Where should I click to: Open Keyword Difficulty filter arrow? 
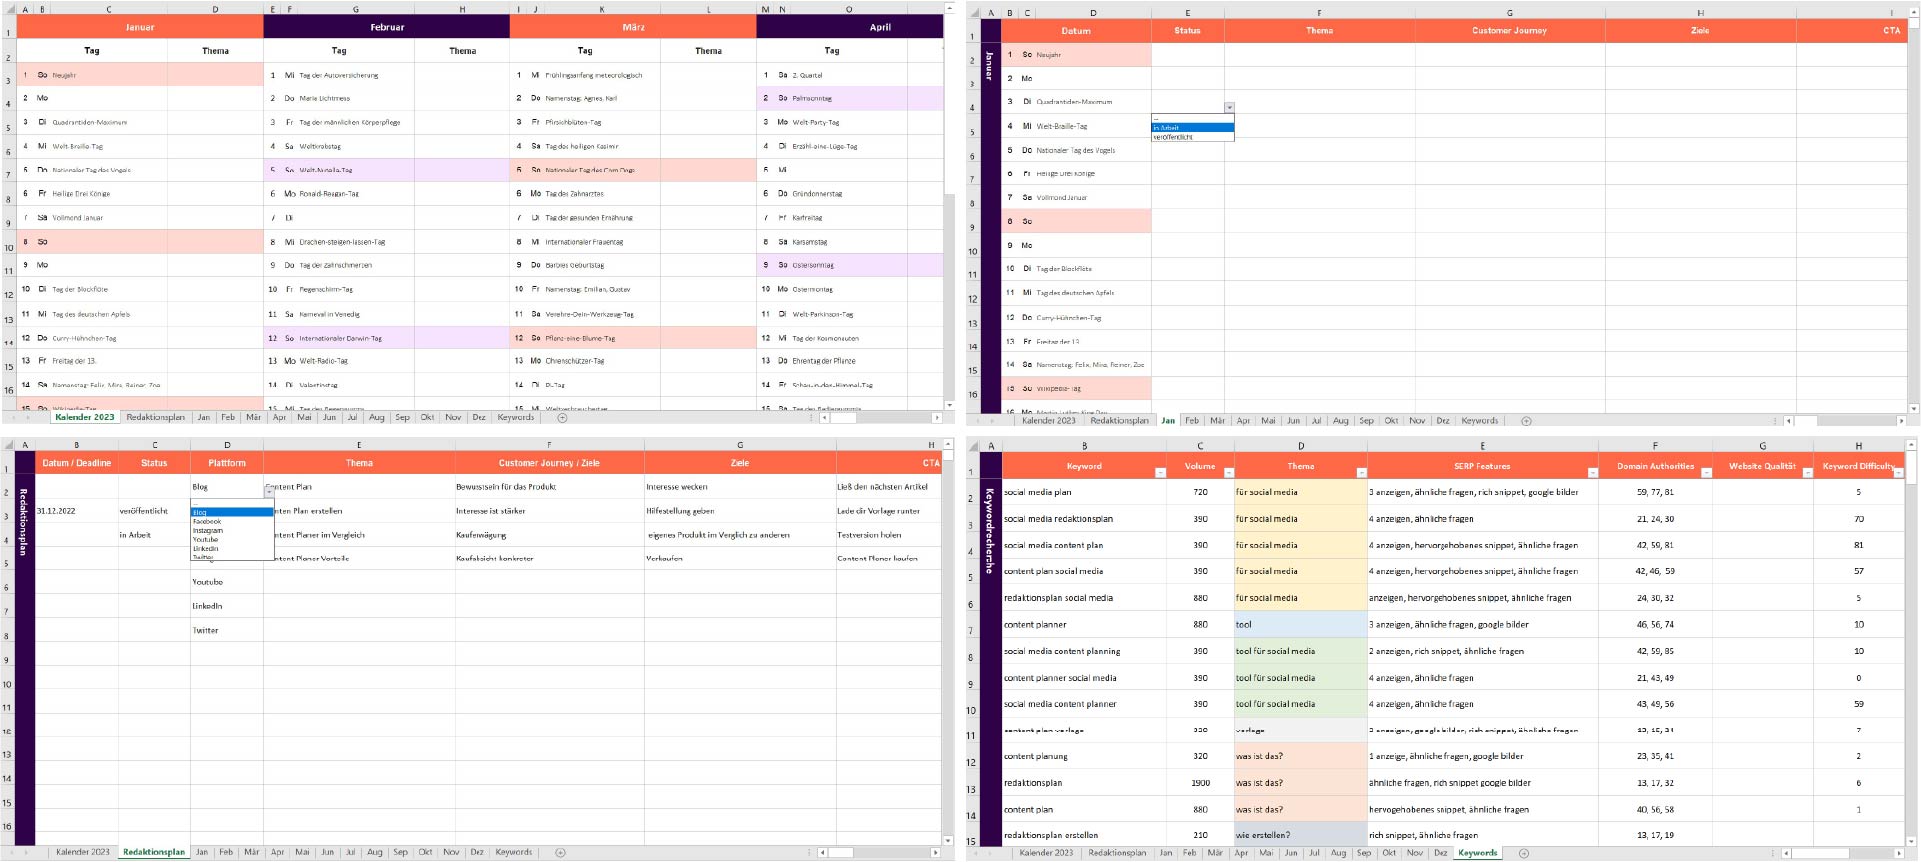coord(1898,473)
